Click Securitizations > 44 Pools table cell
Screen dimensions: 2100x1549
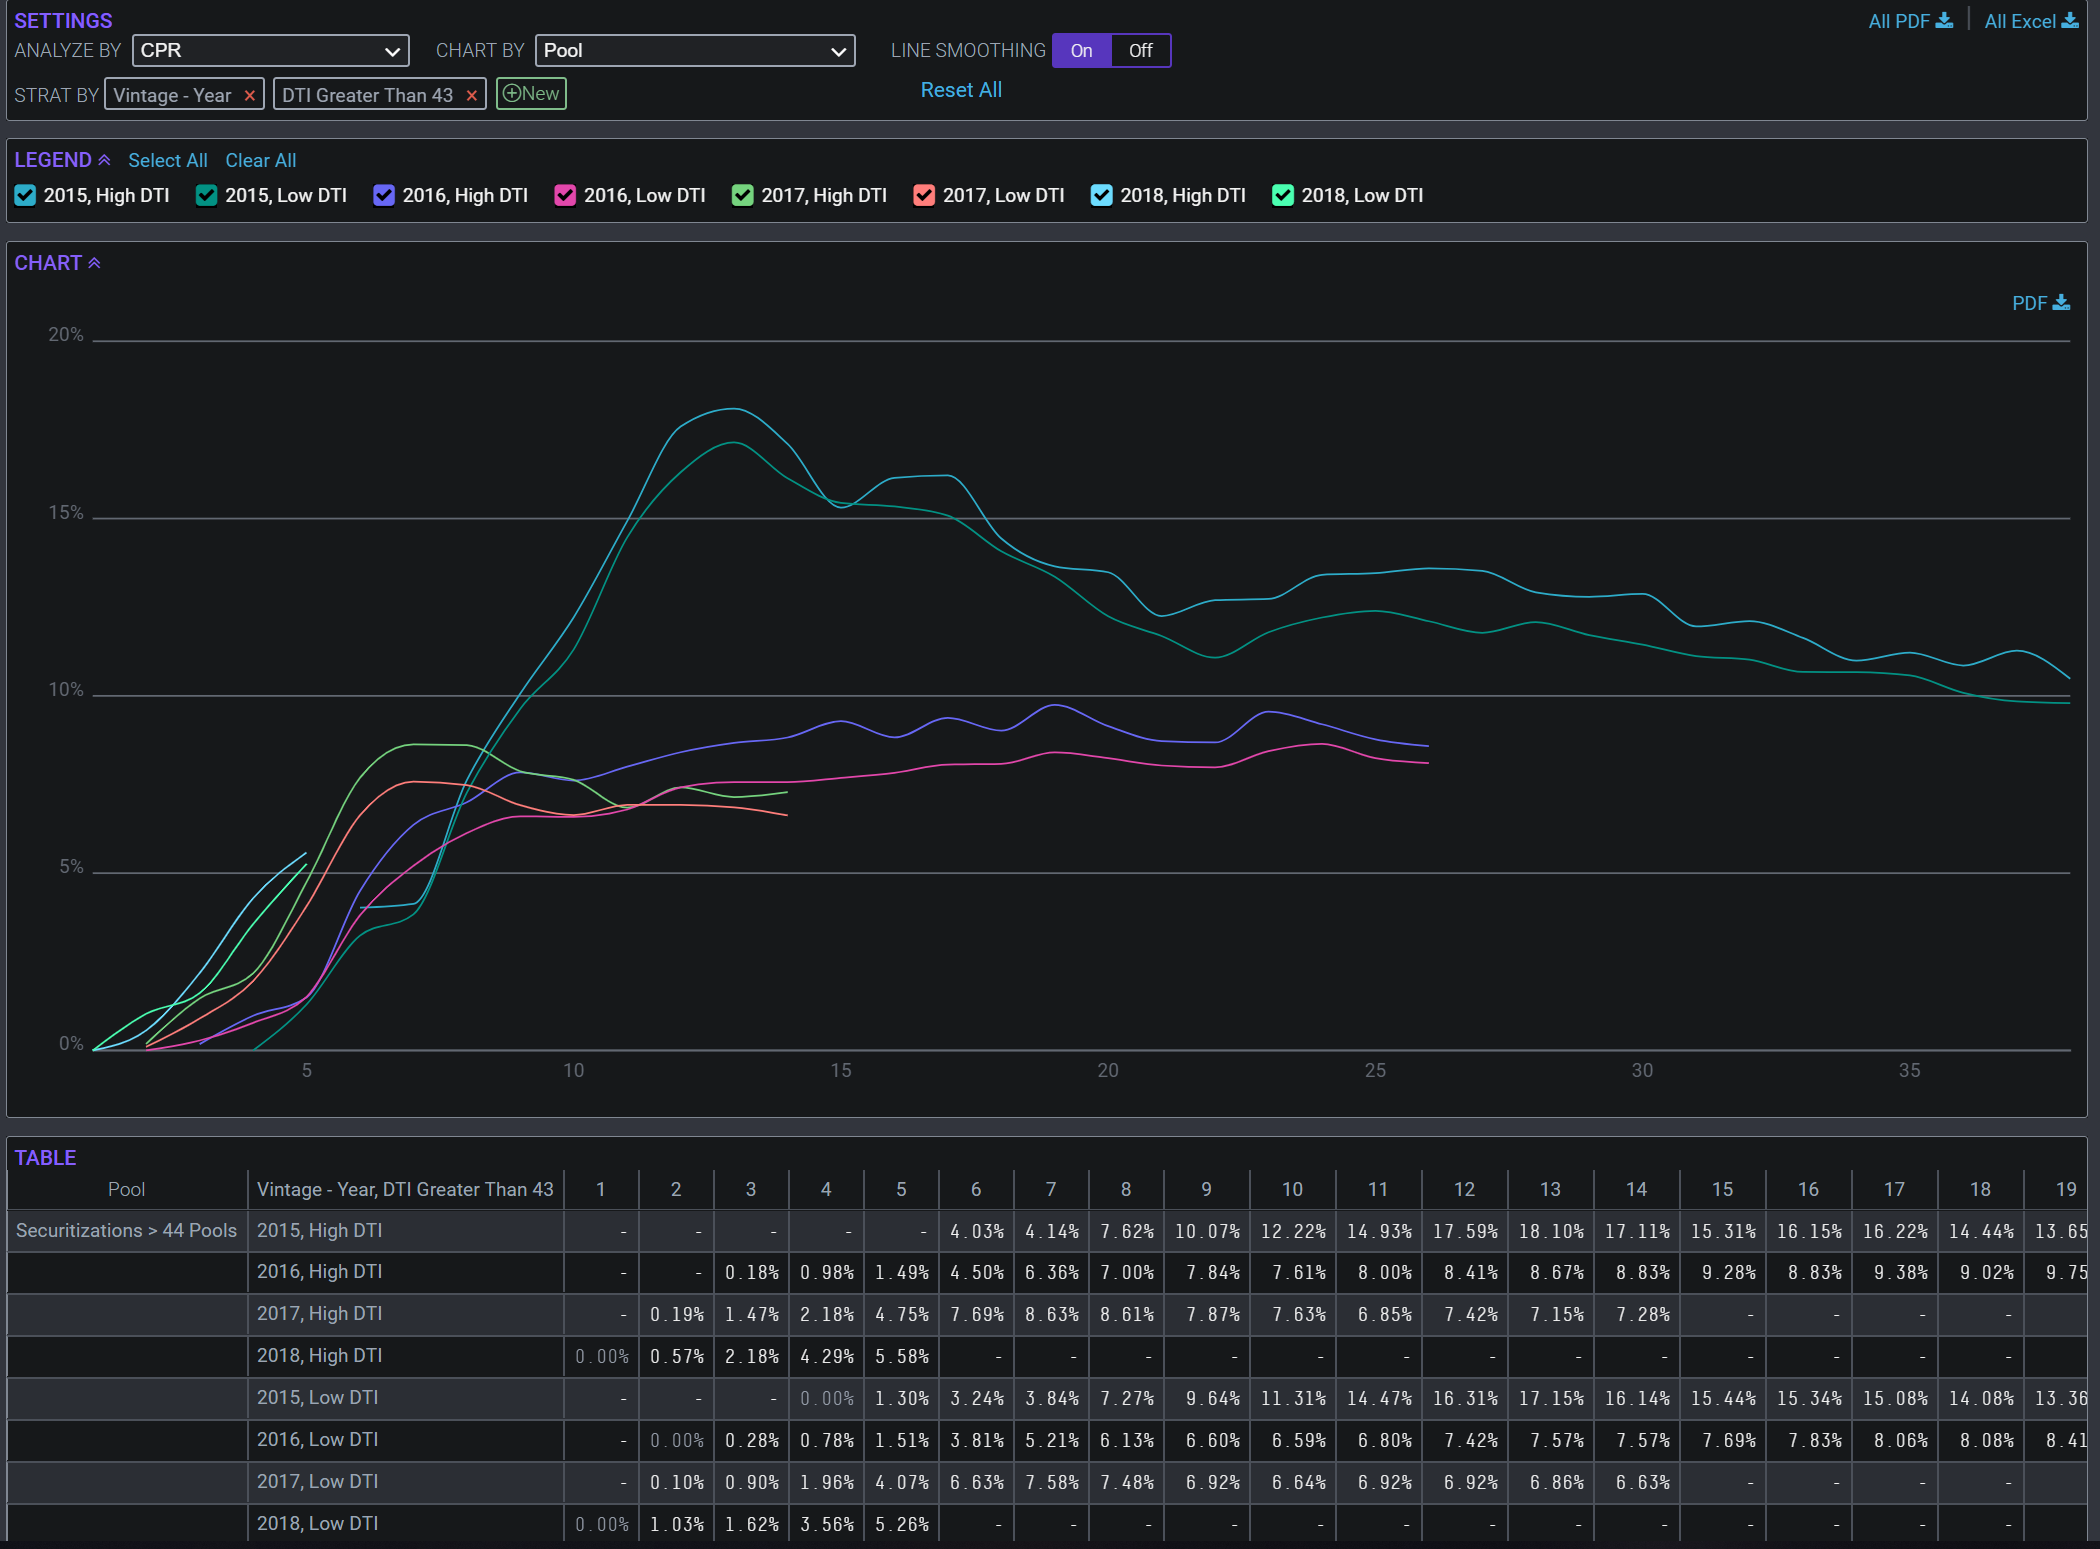pos(126,1231)
